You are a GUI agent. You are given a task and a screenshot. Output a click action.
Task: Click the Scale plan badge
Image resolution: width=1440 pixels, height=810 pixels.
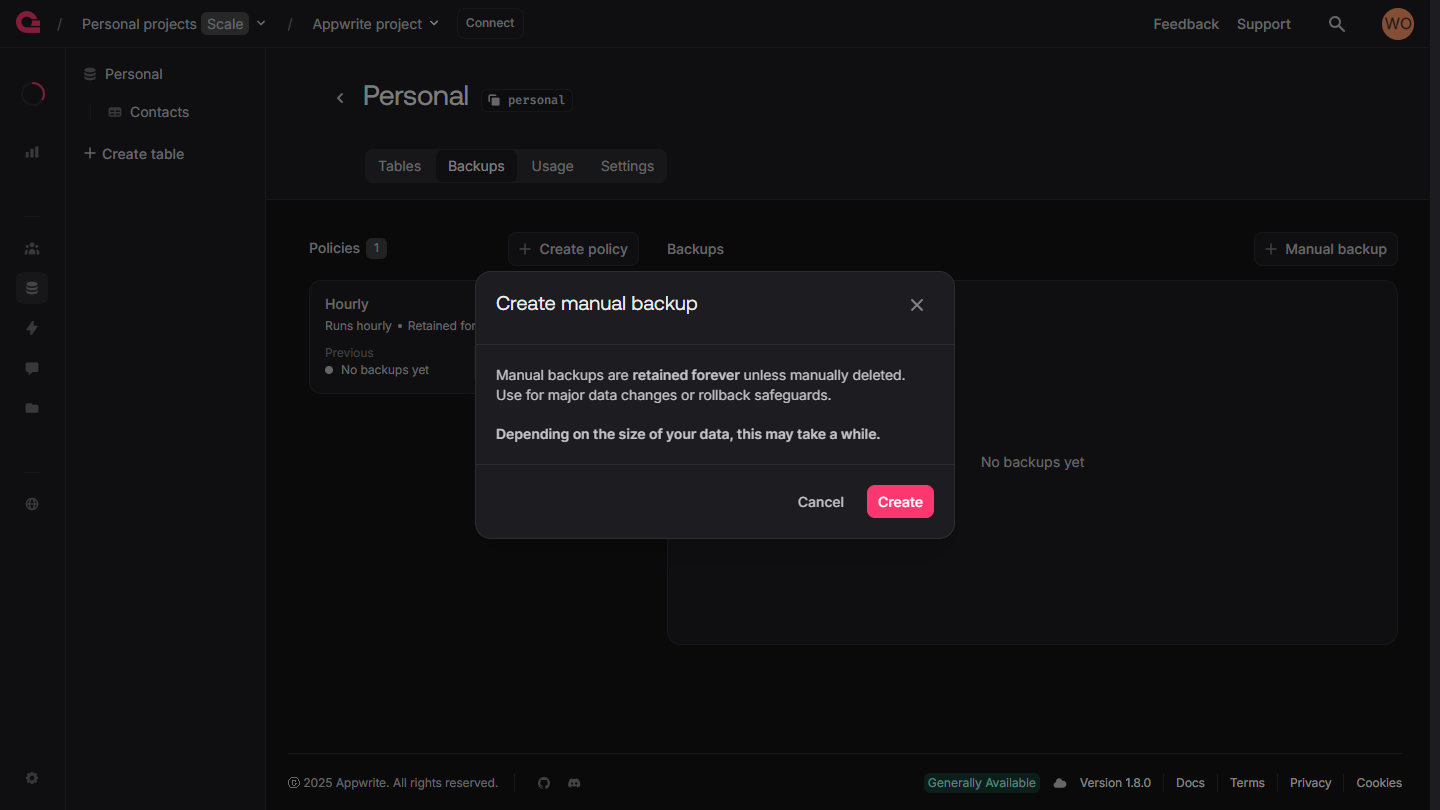pyautogui.click(x=225, y=24)
